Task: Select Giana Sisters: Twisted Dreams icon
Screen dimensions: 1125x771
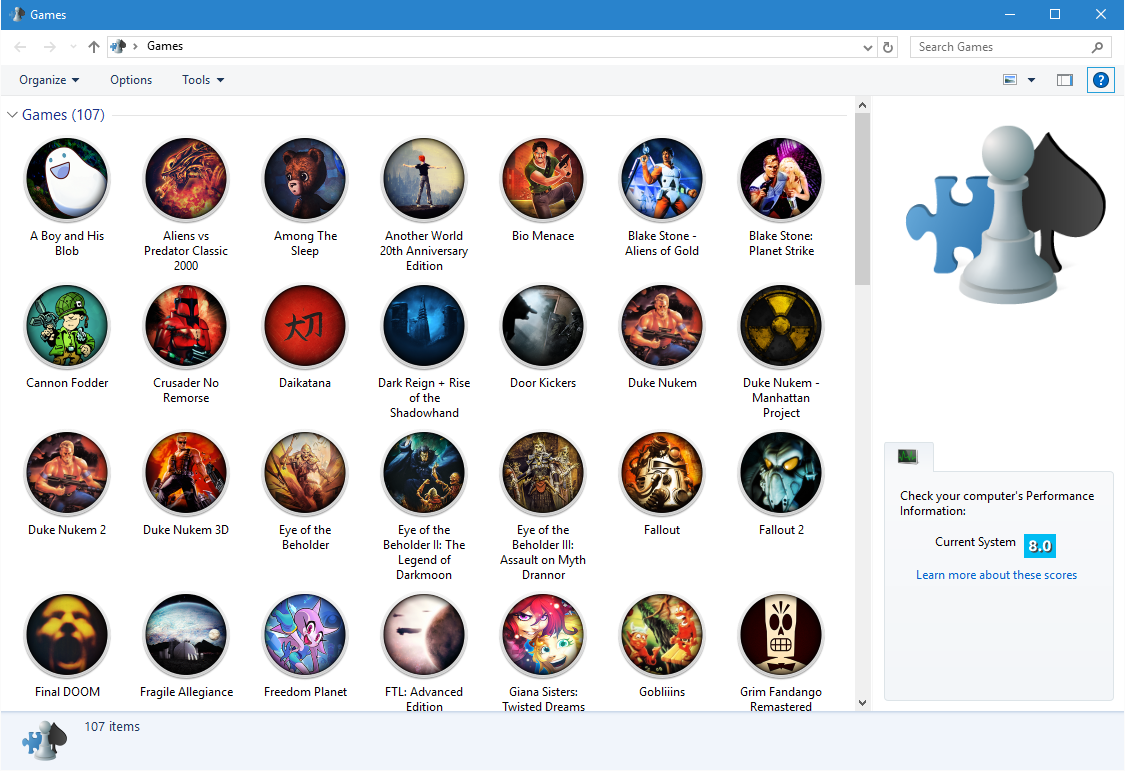Action: point(543,635)
